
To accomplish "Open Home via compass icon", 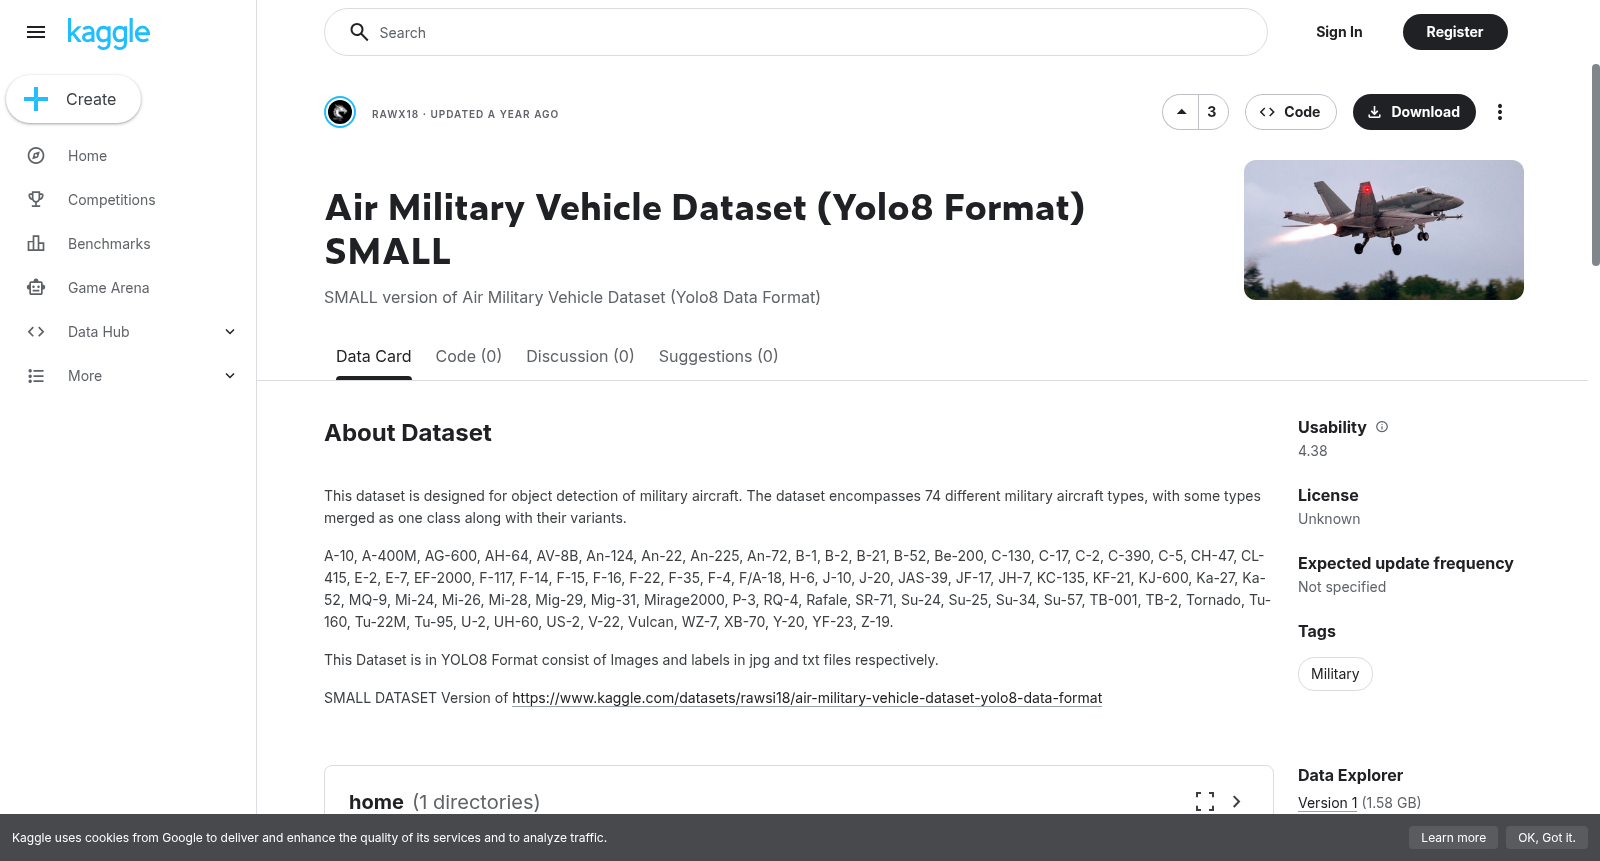I will tap(36, 156).
